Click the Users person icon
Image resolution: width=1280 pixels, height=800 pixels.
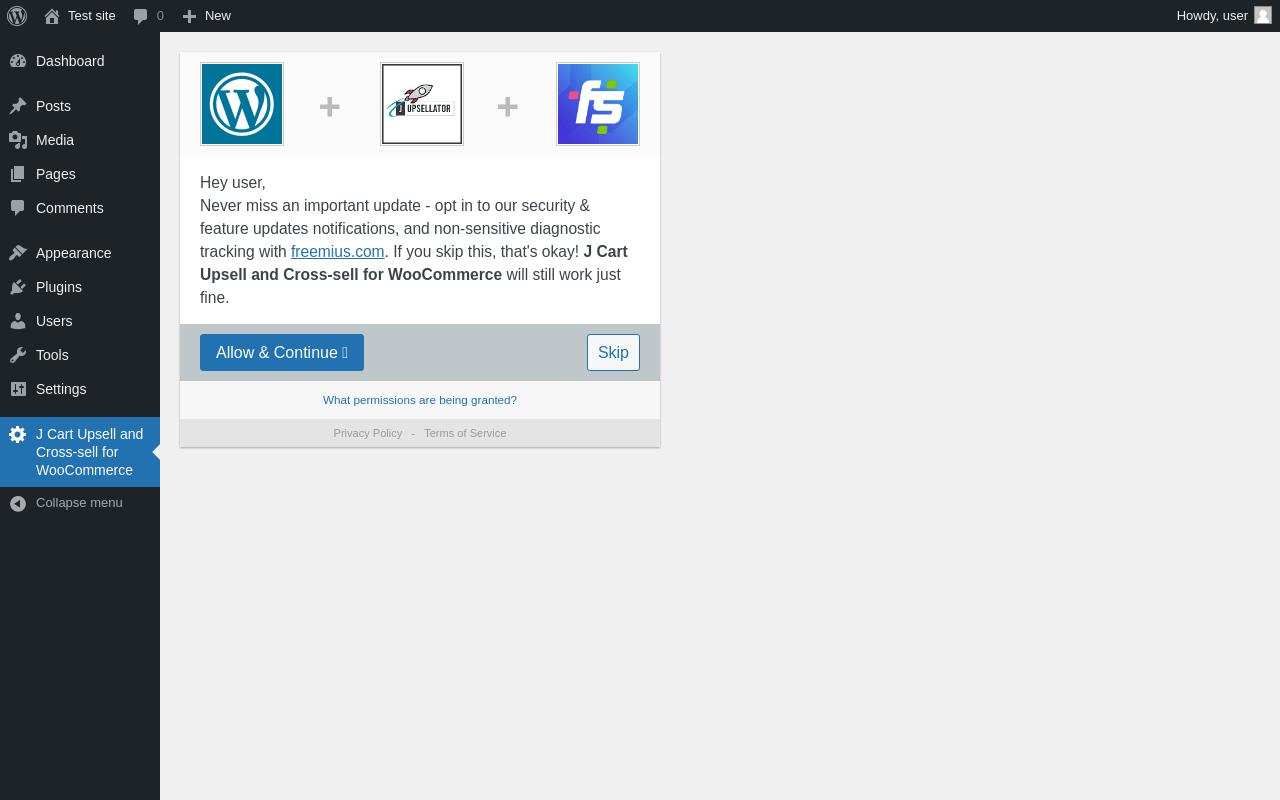pos(18,321)
